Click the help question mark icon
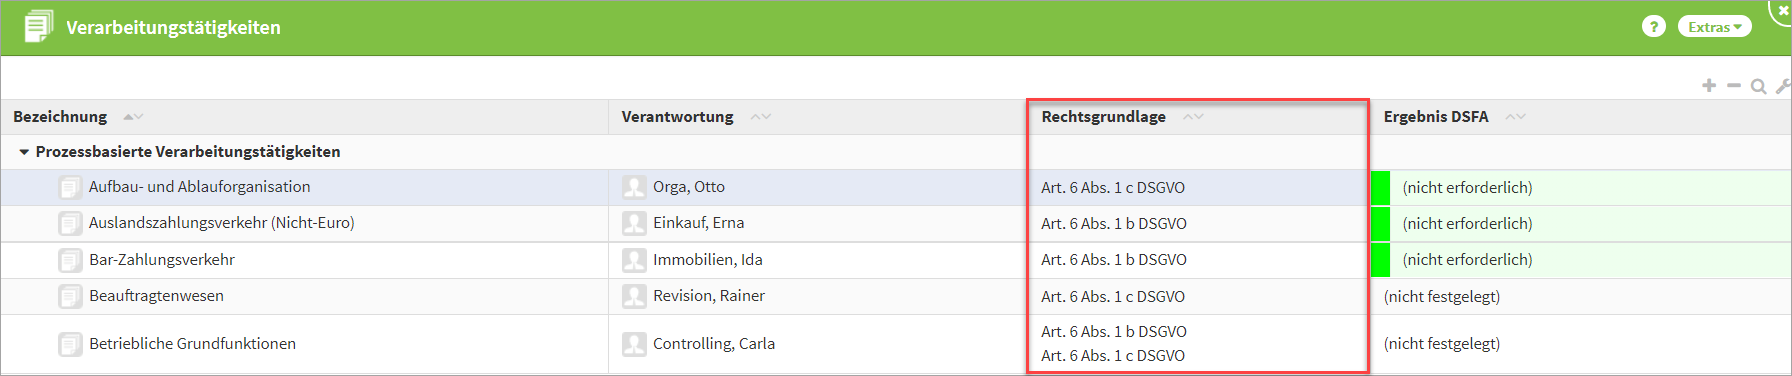The width and height of the screenshot is (1792, 376). 1654,27
